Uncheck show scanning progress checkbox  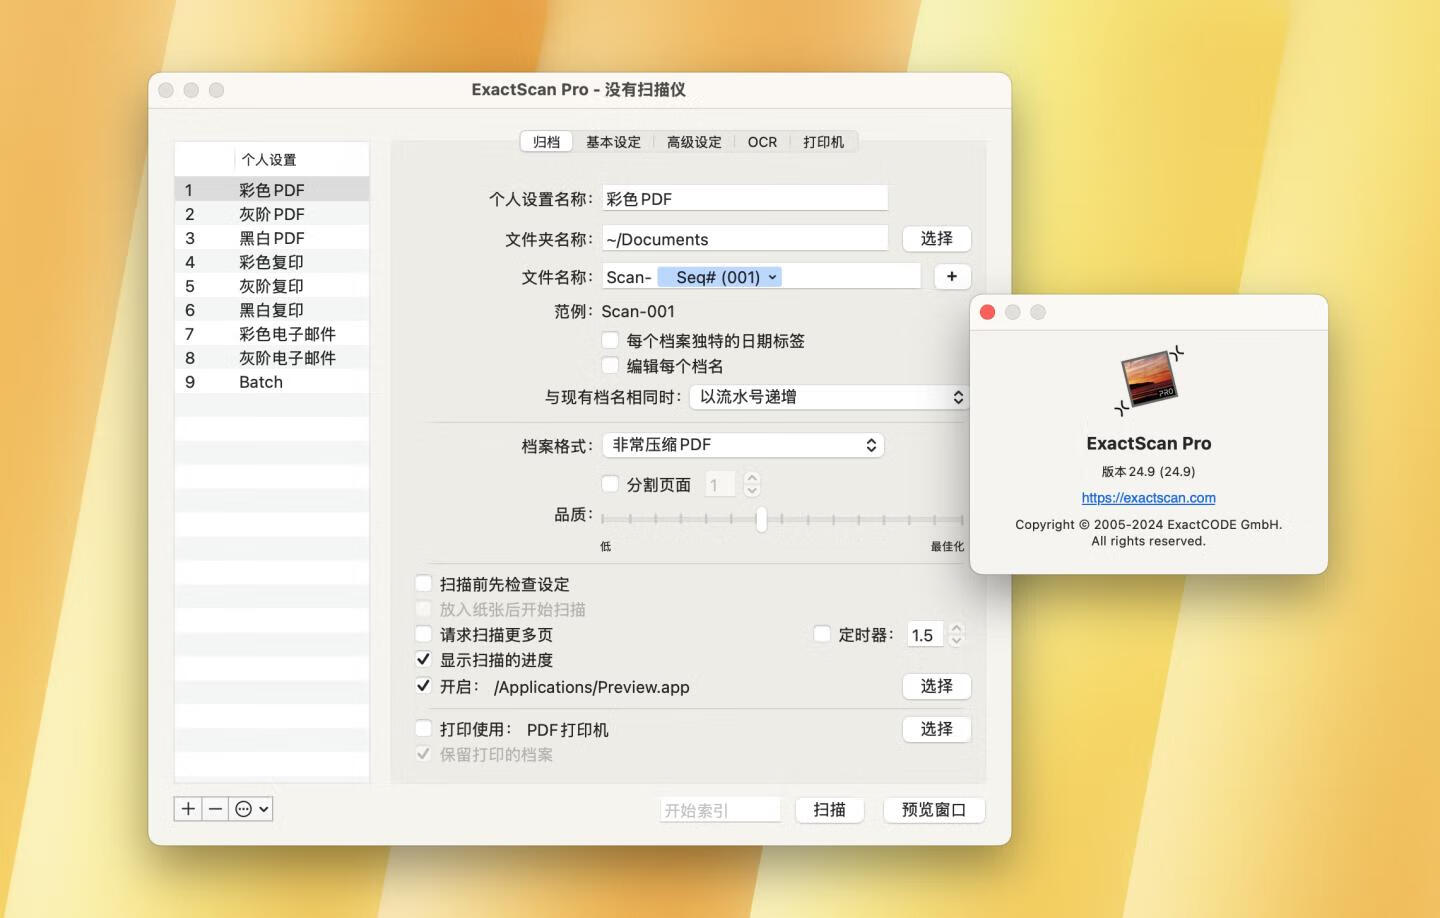pyautogui.click(x=424, y=660)
